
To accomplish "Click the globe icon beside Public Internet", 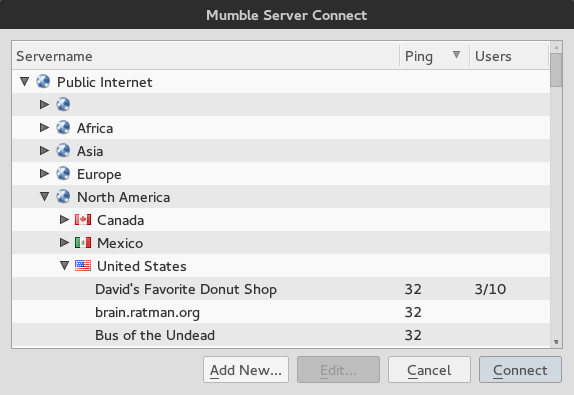I will tap(43, 81).
